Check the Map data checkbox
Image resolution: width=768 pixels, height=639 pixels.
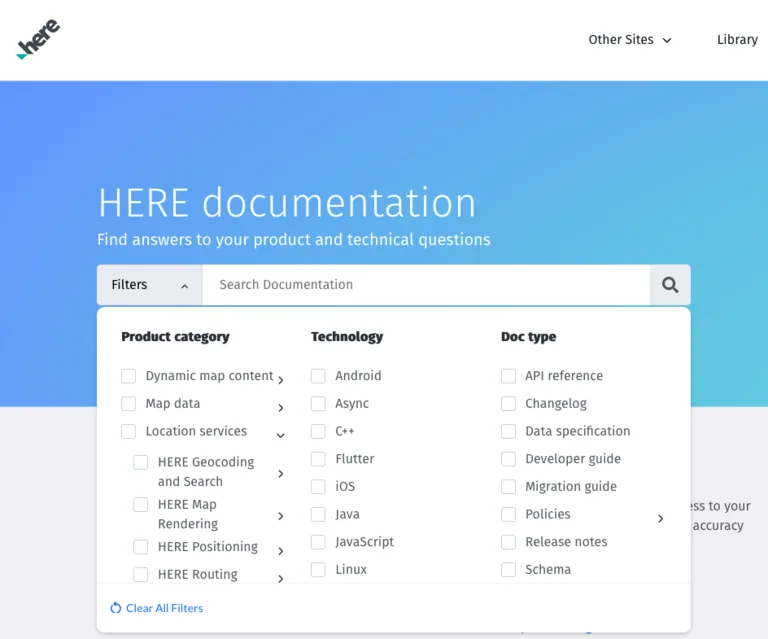tap(128, 404)
